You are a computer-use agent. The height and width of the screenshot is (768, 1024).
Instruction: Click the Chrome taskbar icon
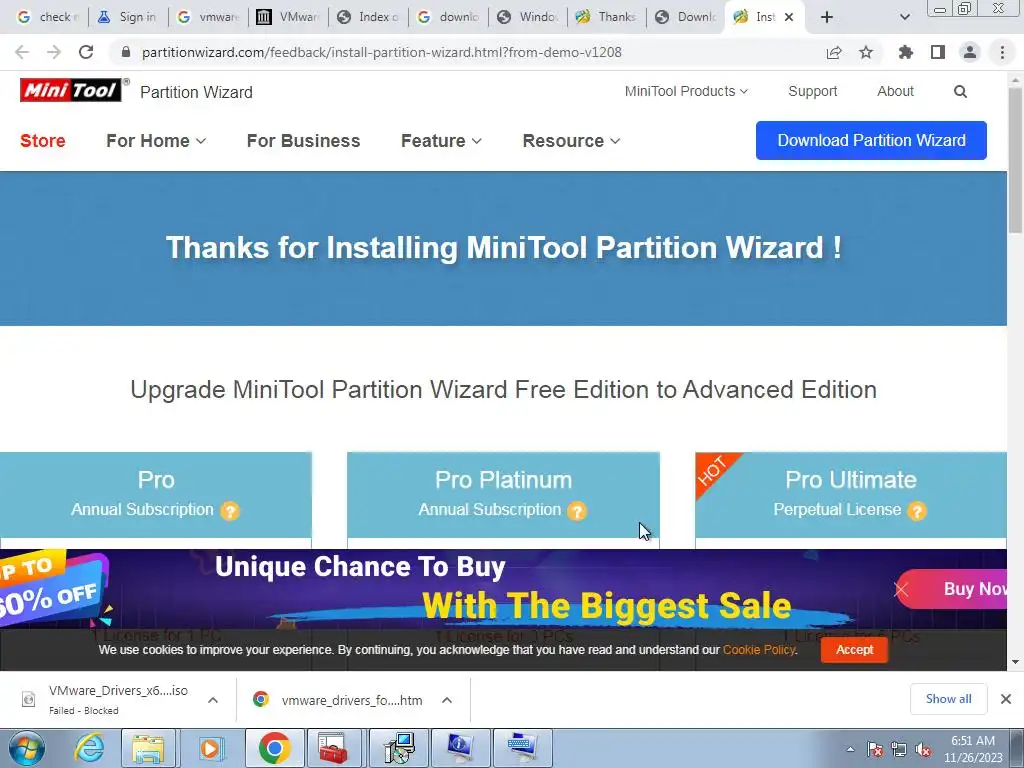(274, 748)
